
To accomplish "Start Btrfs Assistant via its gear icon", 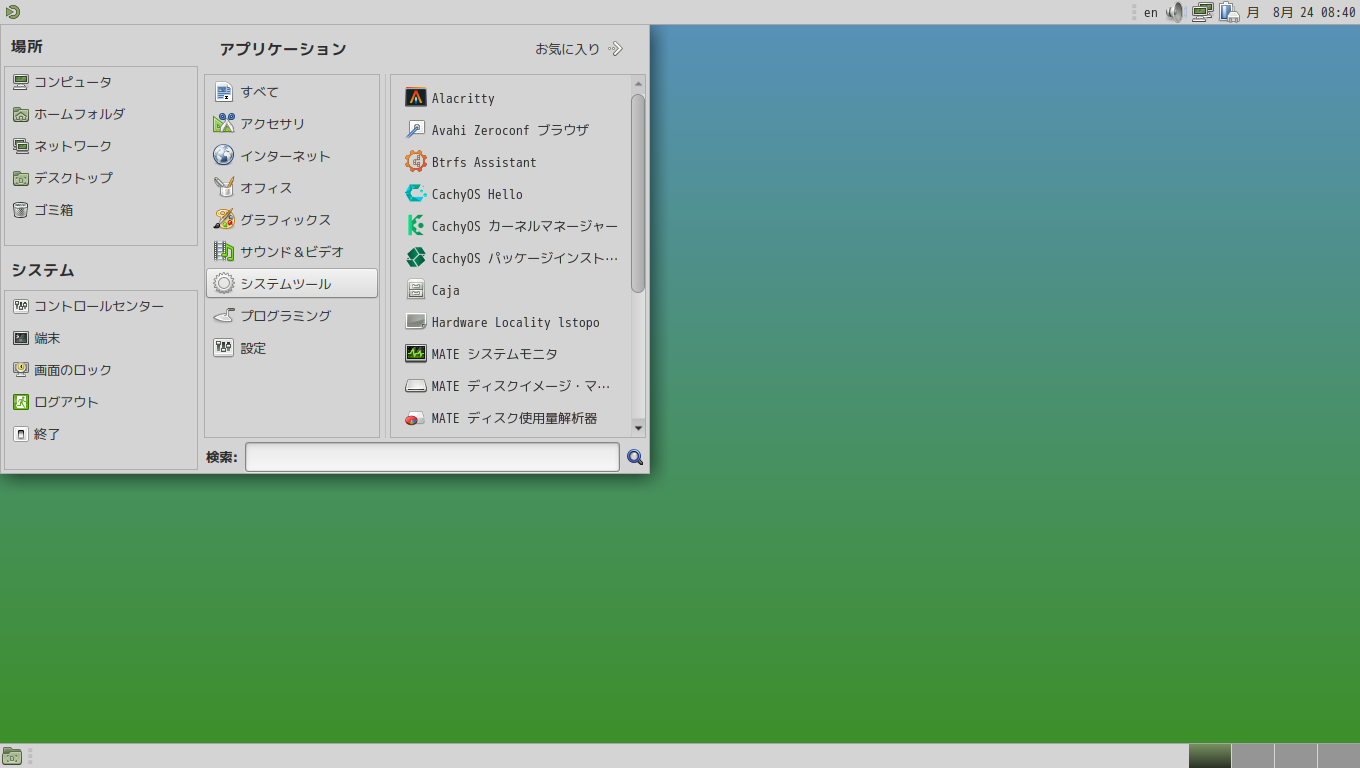I will click(416, 162).
